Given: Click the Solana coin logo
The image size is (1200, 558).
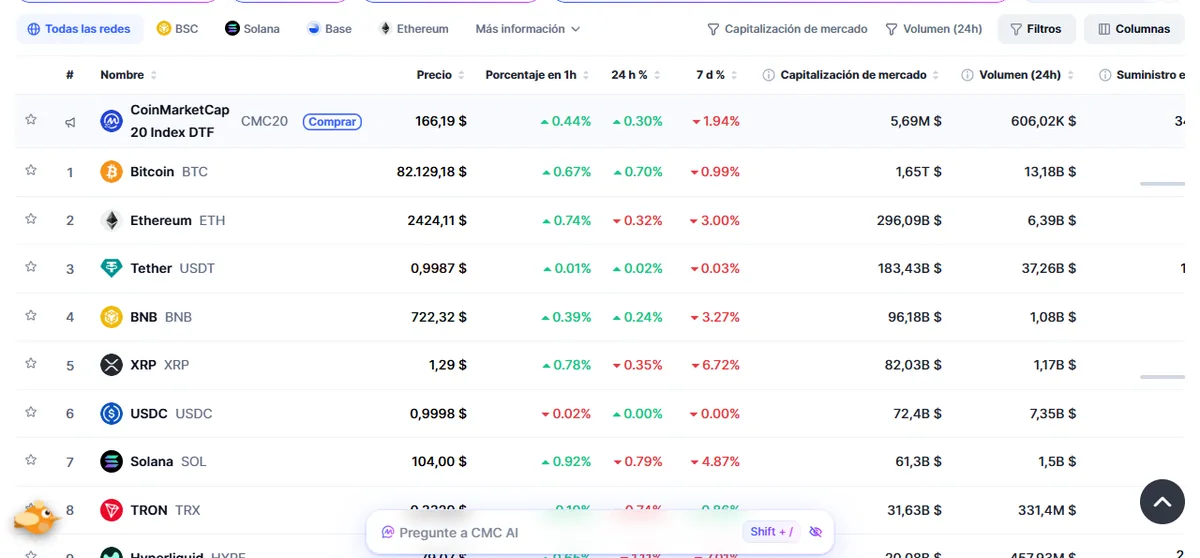Looking at the screenshot, I should coord(112,461).
